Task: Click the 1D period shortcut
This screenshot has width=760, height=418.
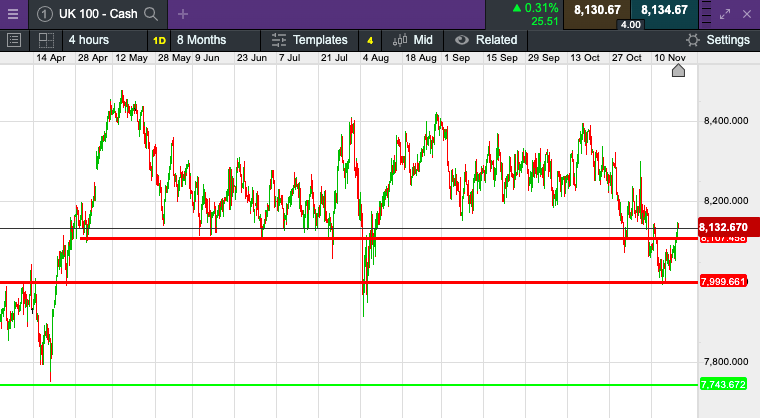Action: pos(159,40)
